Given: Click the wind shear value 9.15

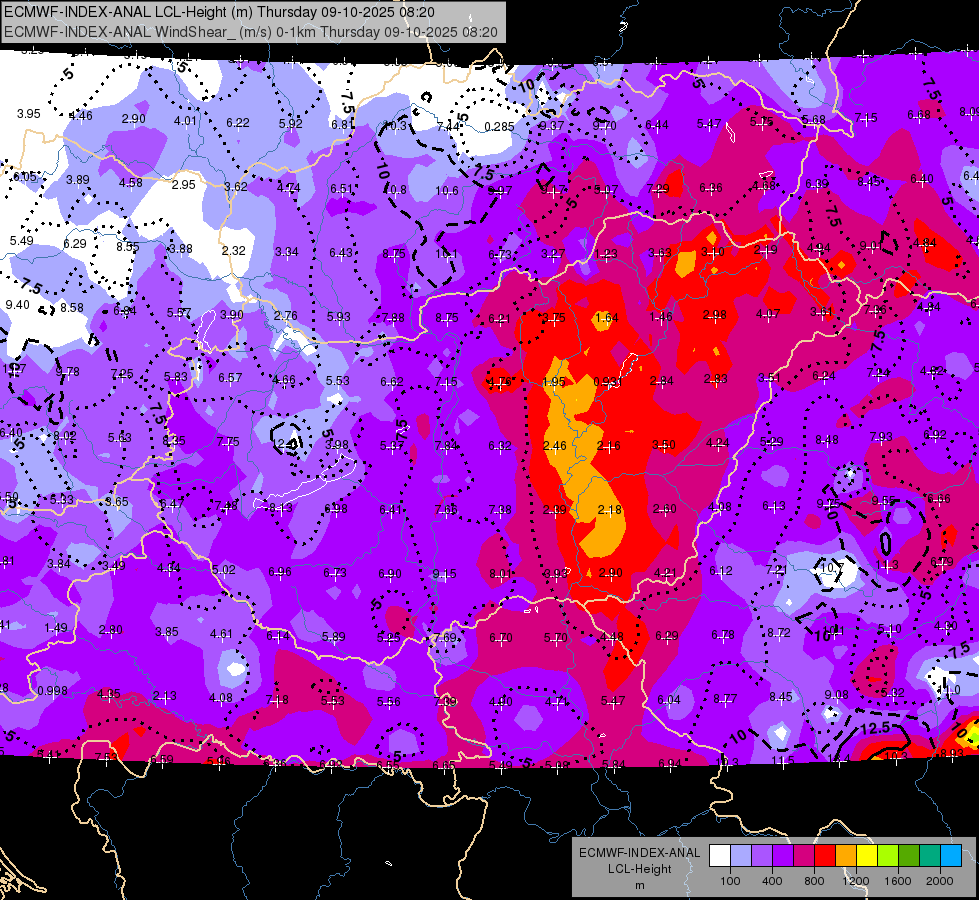Looking at the screenshot, I should tap(445, 573).
